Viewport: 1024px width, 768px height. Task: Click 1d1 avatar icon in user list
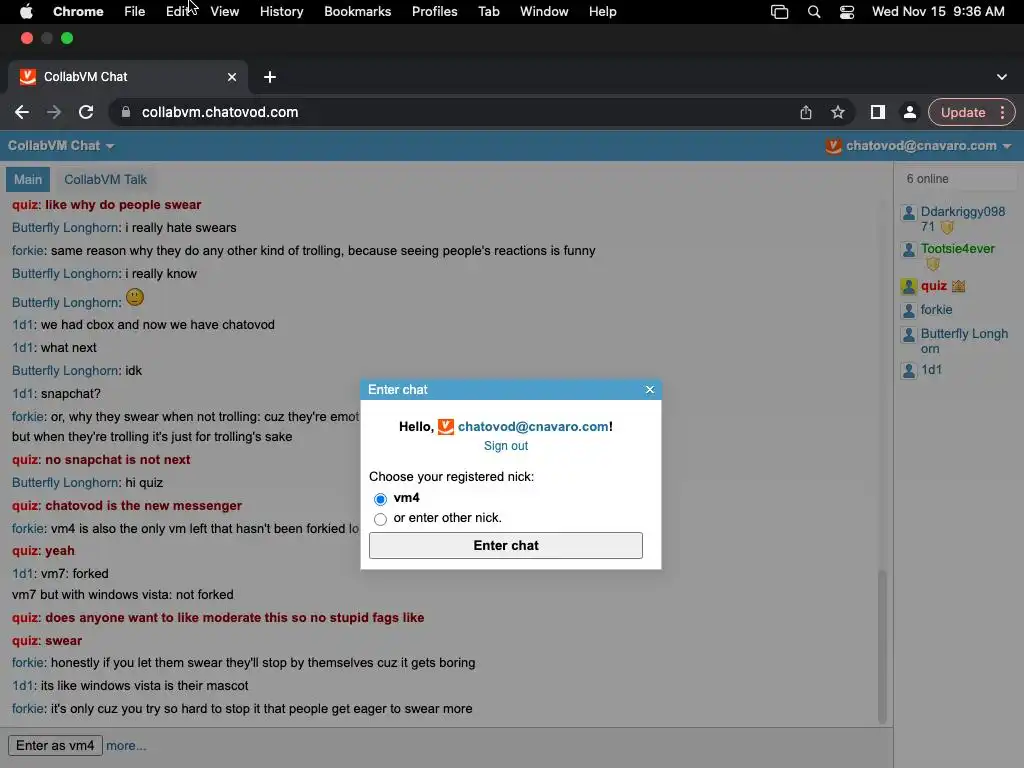pos(908,371)
